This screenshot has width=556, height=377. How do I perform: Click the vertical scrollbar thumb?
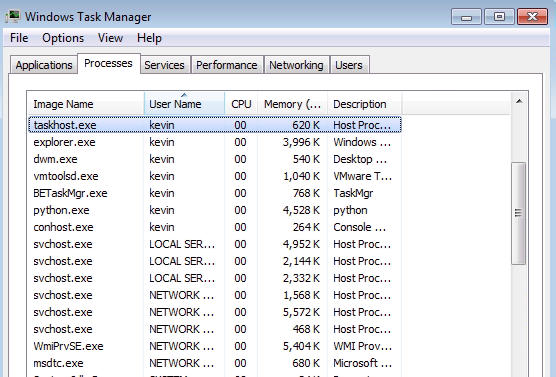coord(519,213)
